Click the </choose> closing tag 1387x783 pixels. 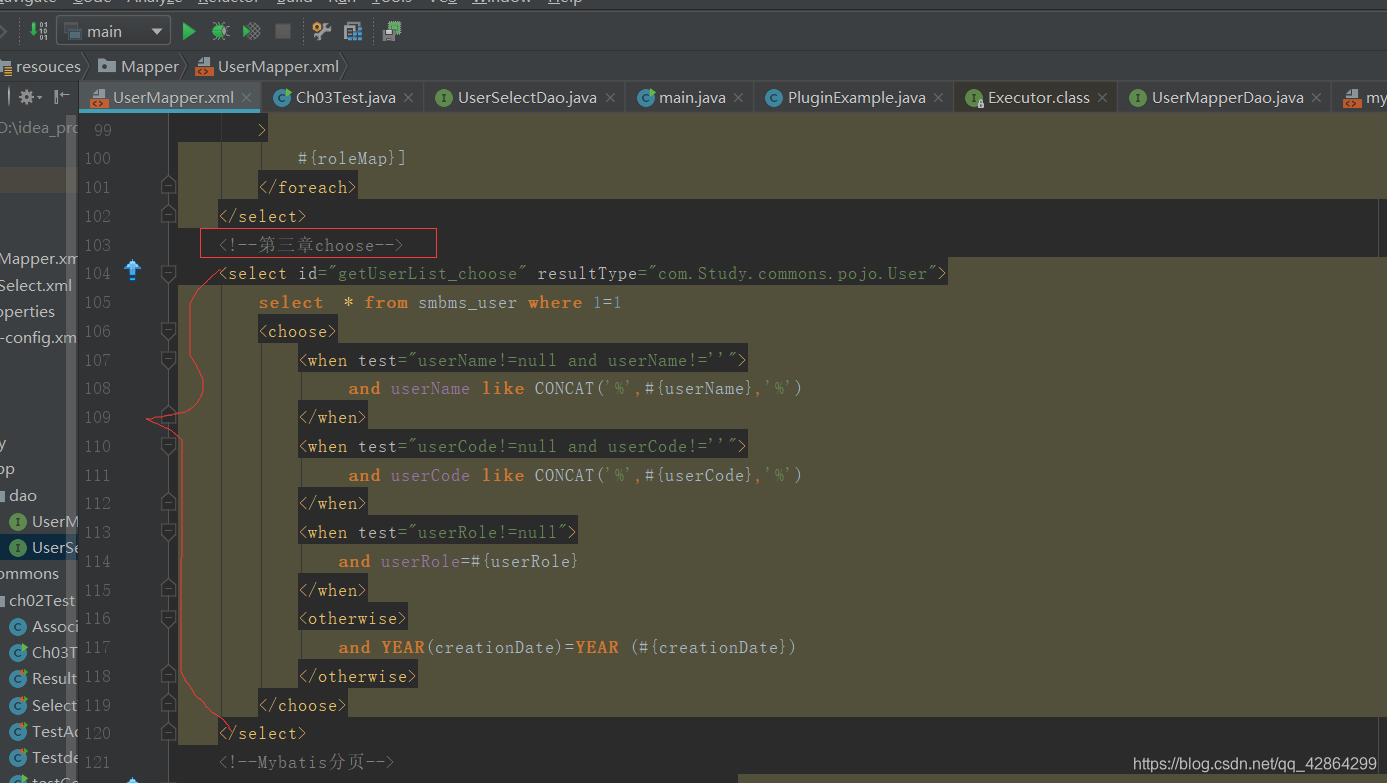(x=303, y=705)
